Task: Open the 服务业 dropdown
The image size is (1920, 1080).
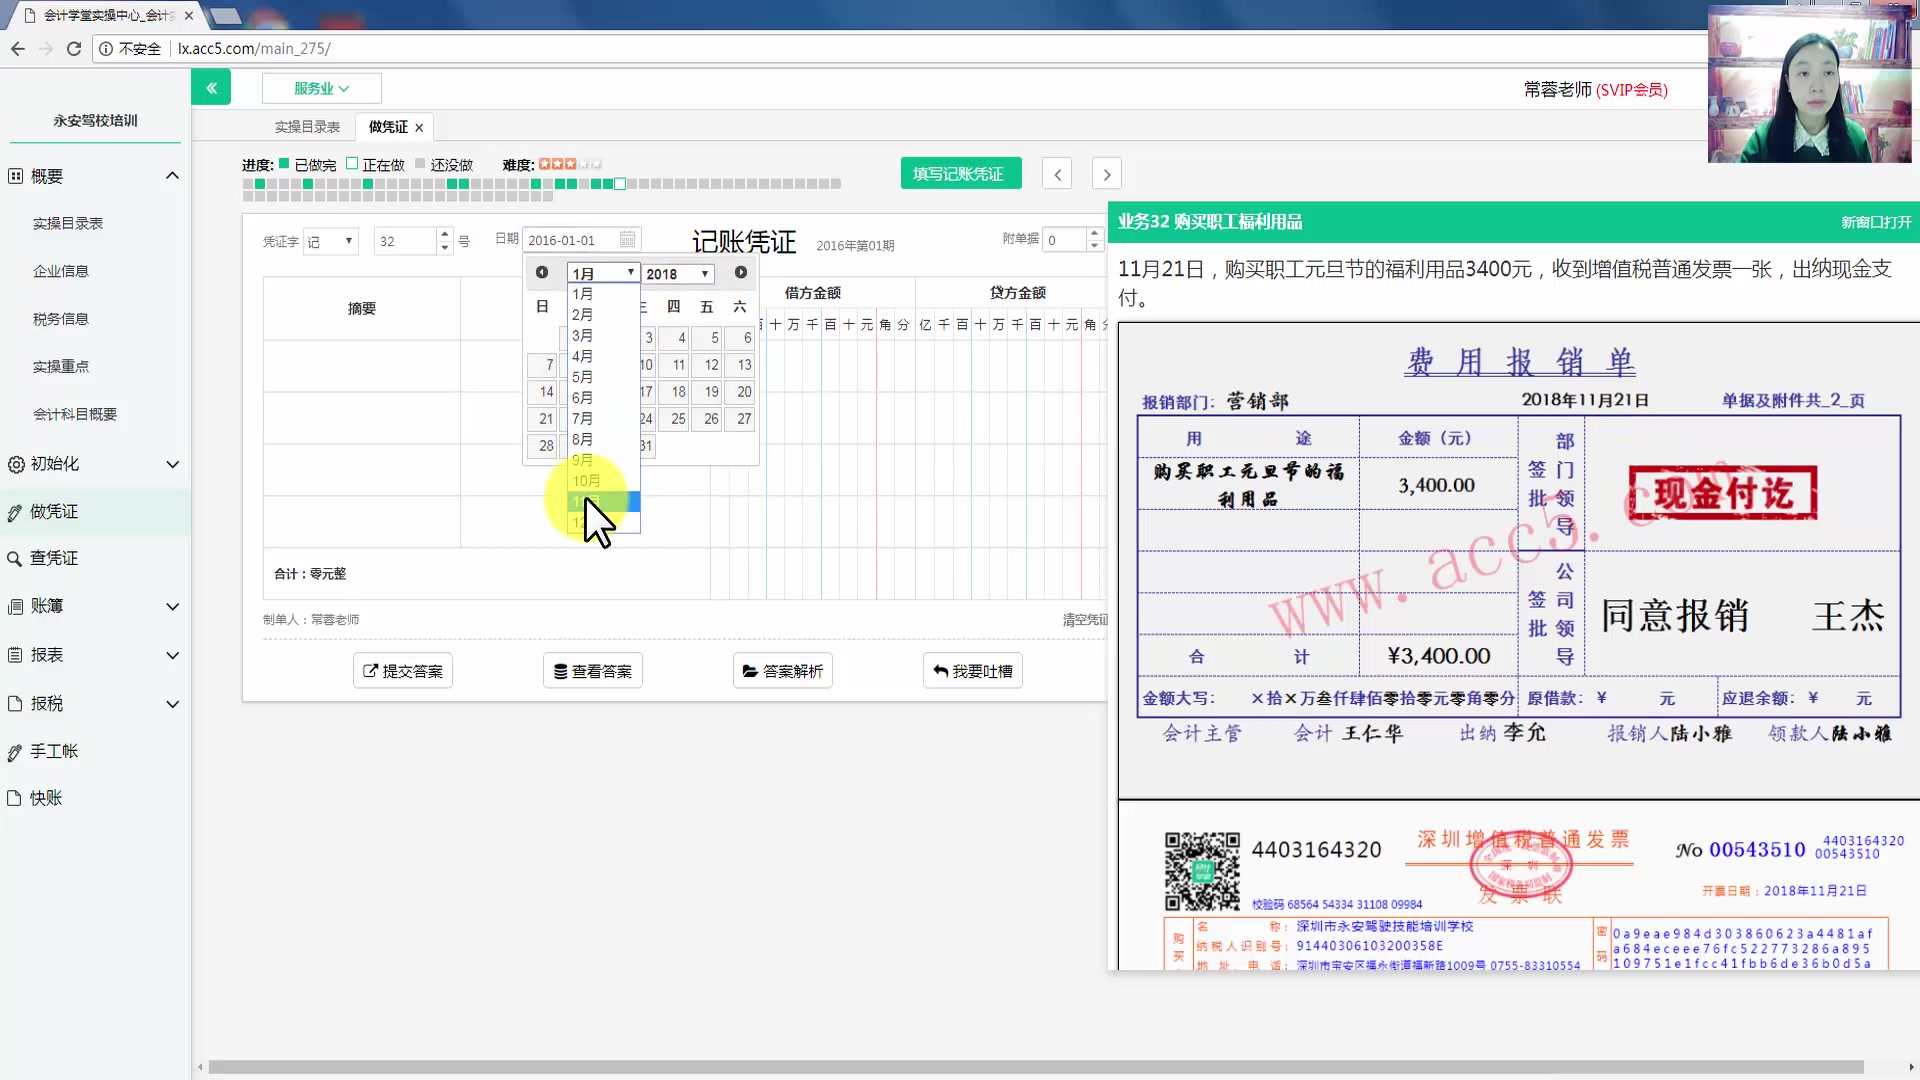Action: click(321, 88)
